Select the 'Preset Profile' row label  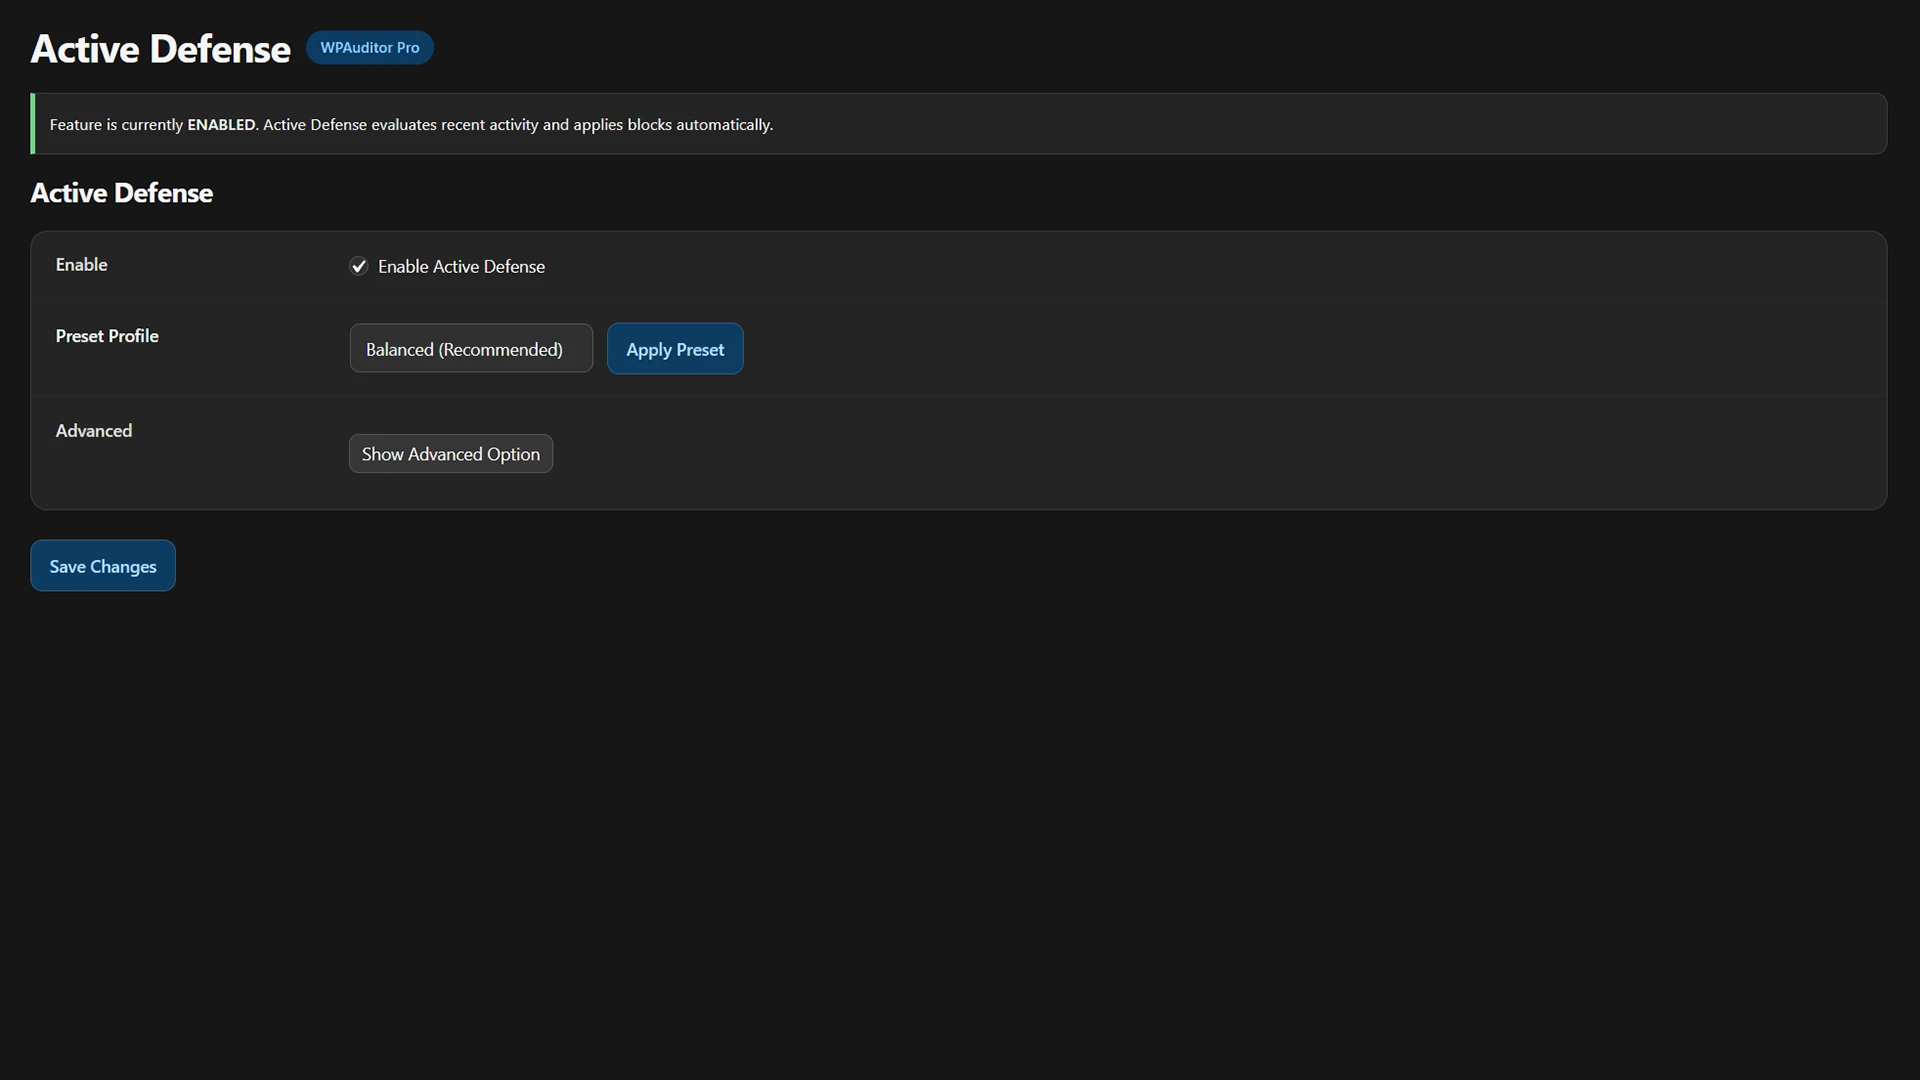107,336
